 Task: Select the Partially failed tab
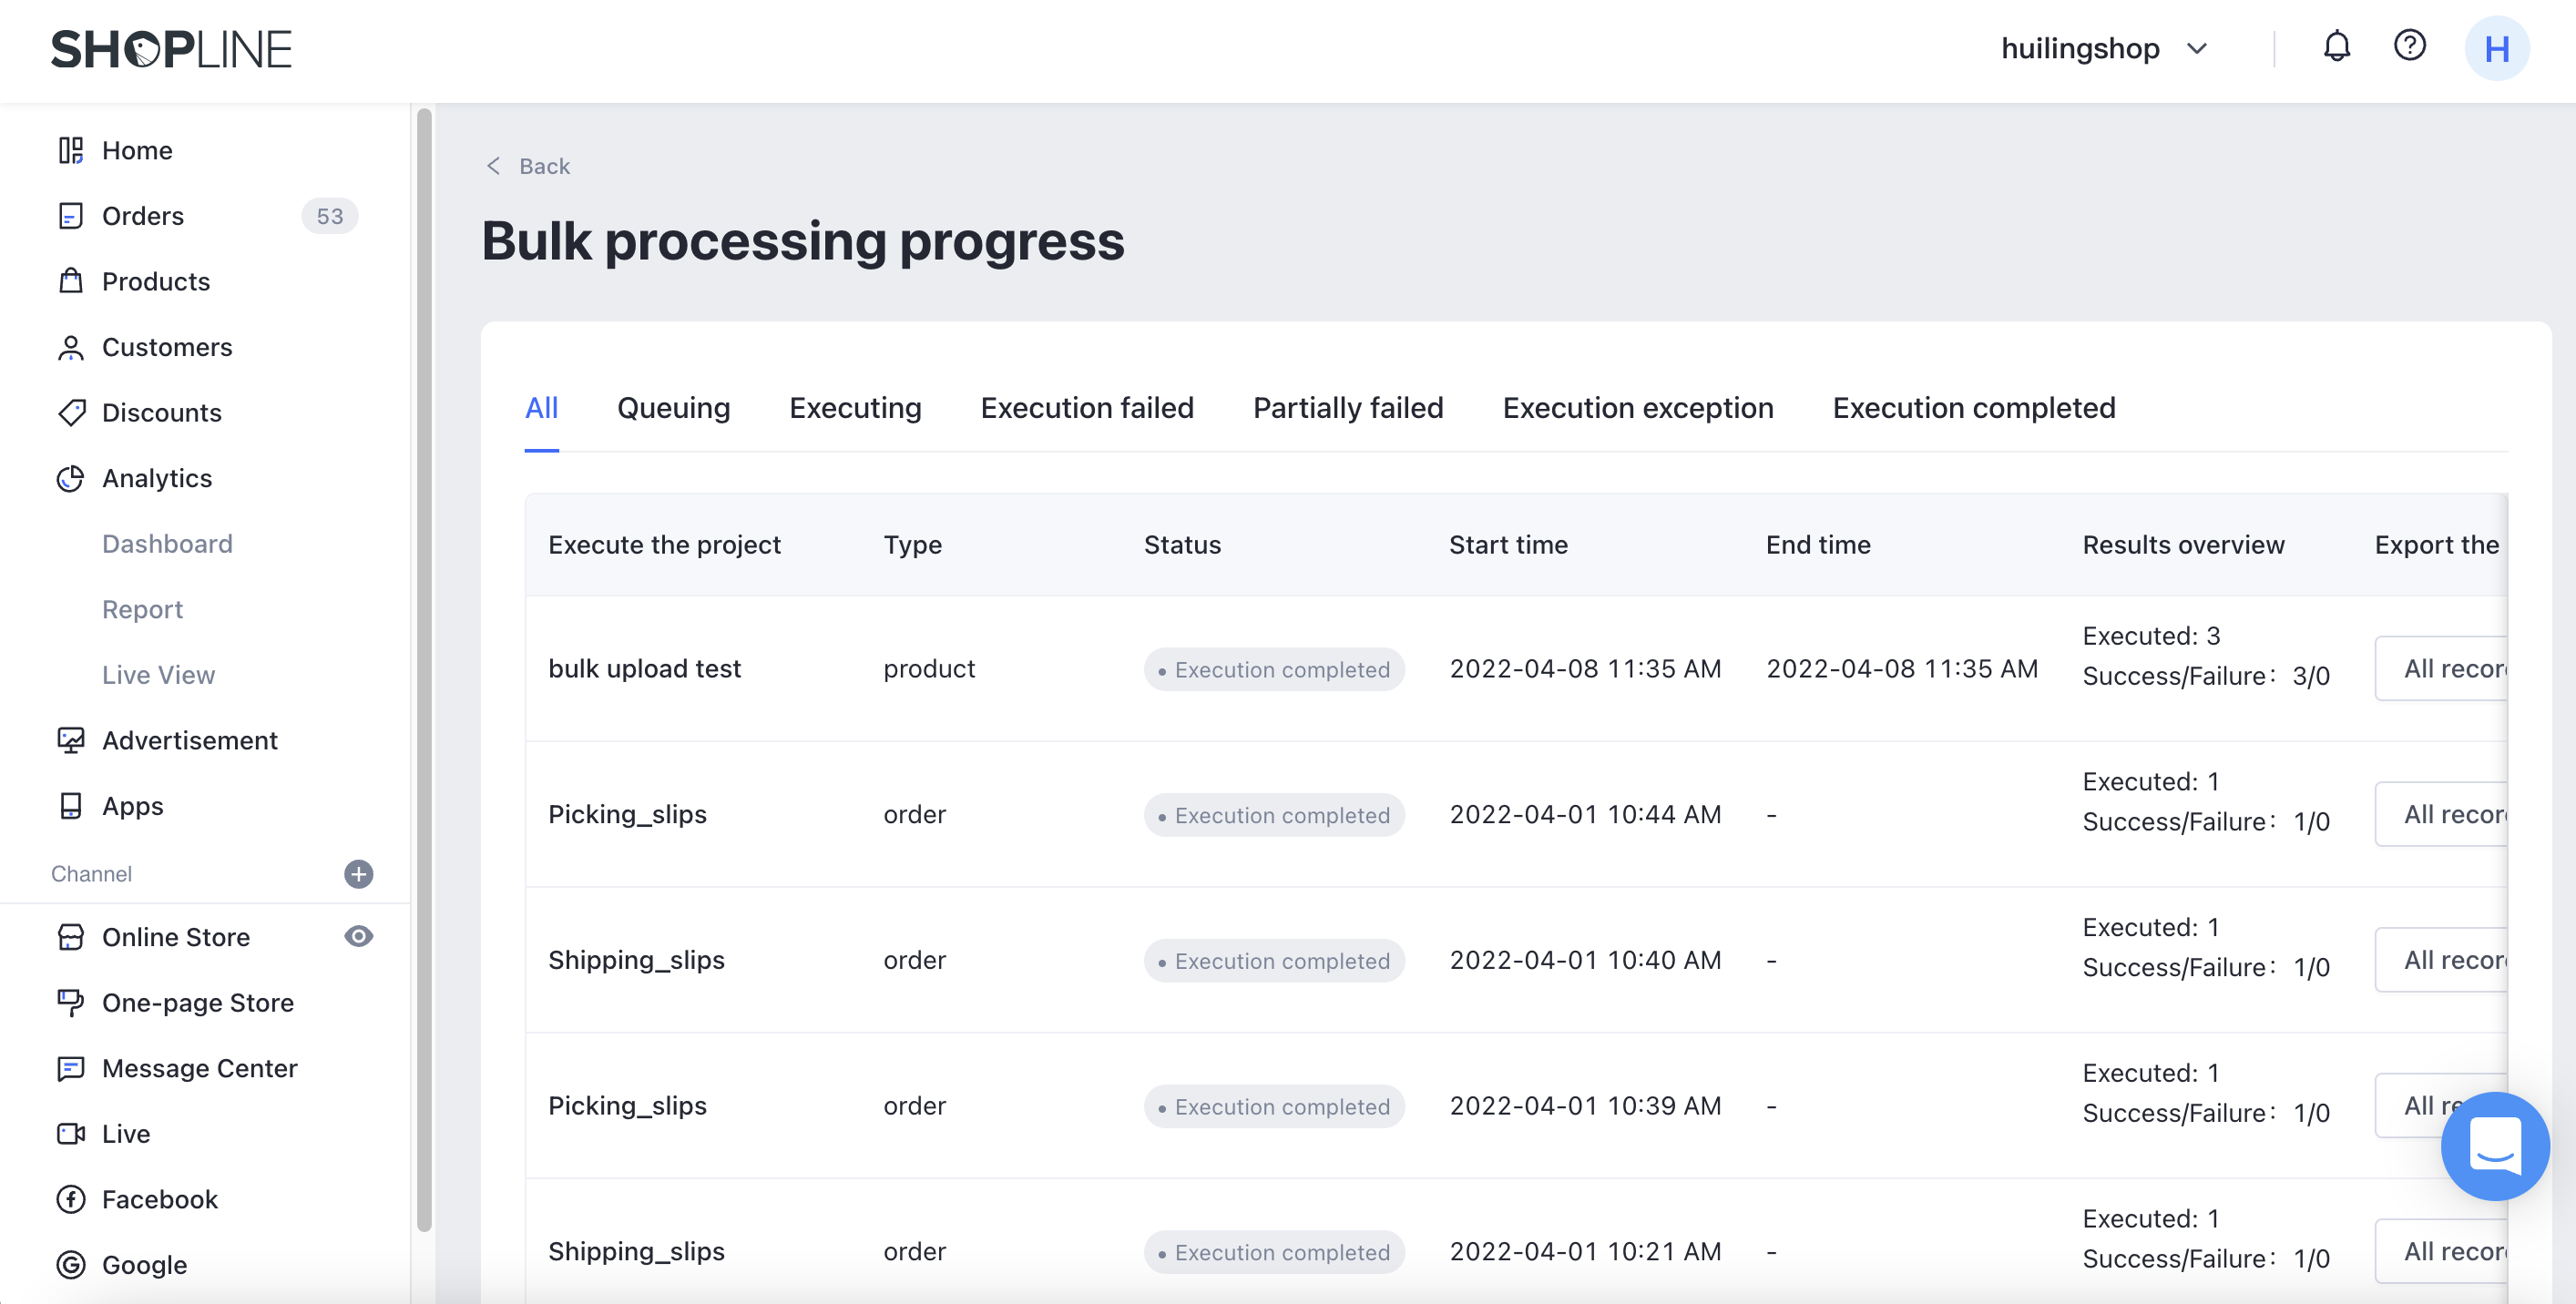pos(1347,408)
